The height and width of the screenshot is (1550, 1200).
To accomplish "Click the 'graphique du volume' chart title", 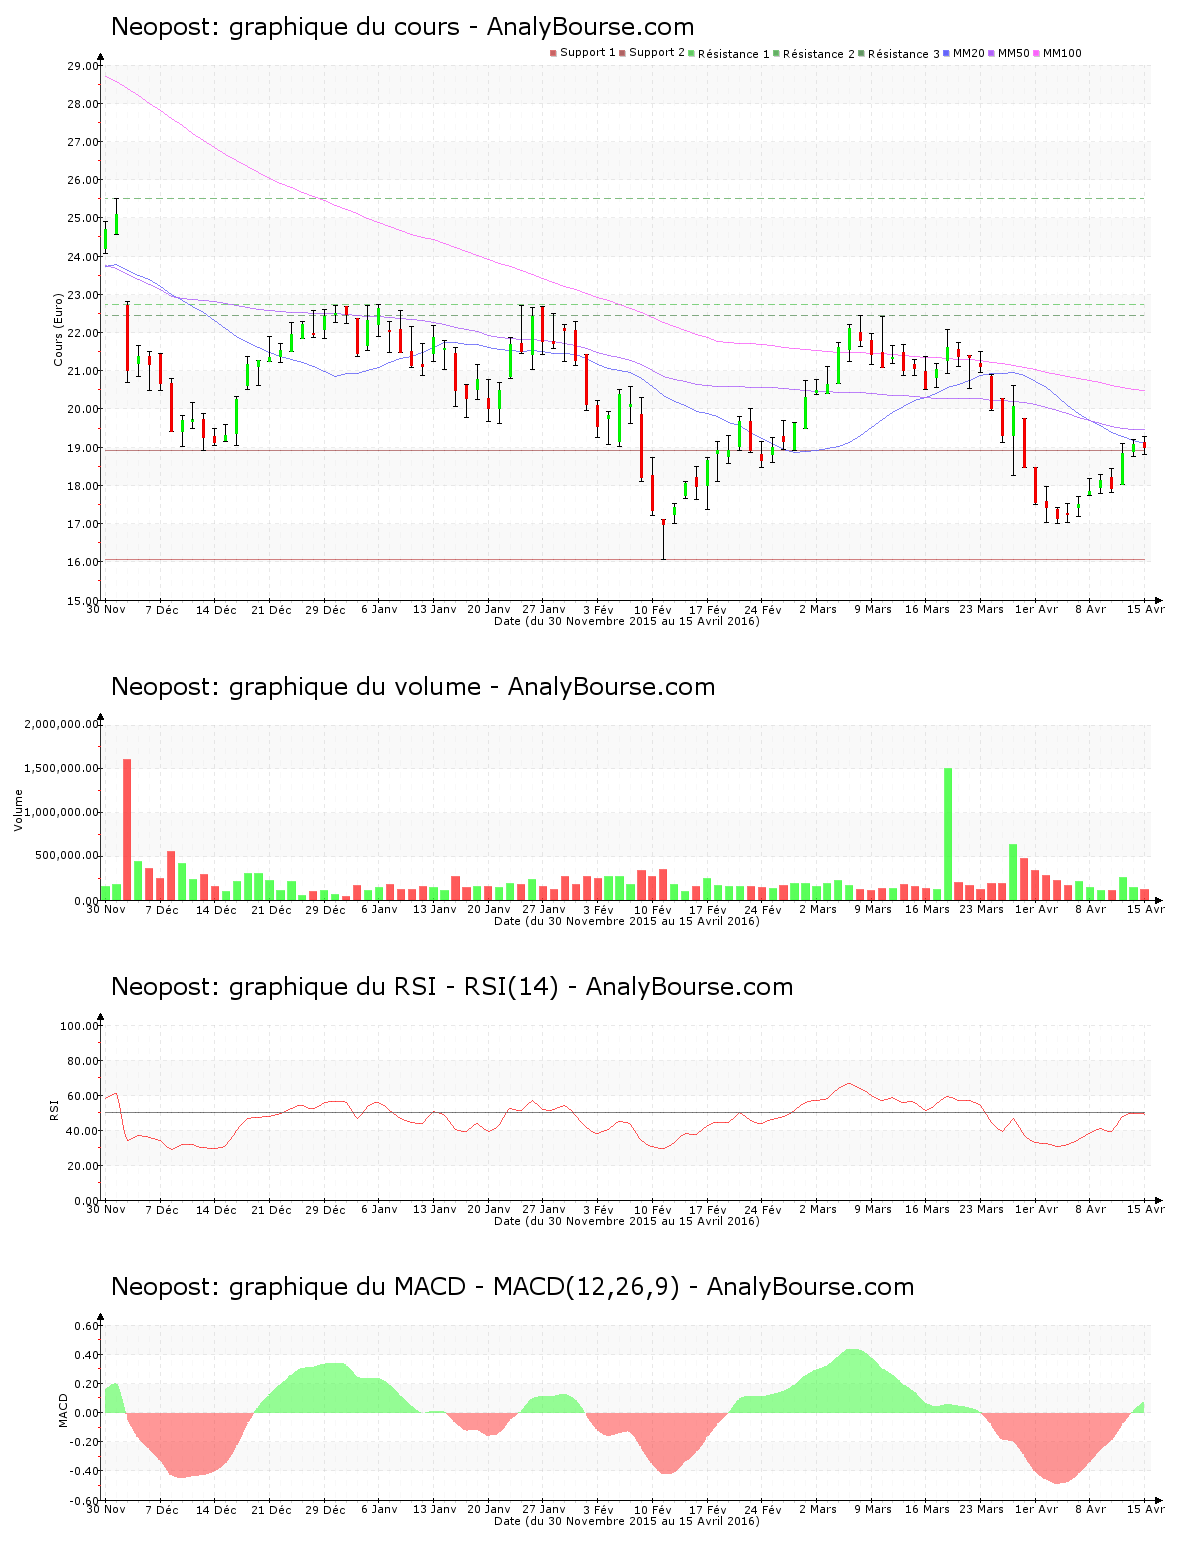I will [413, 687].
